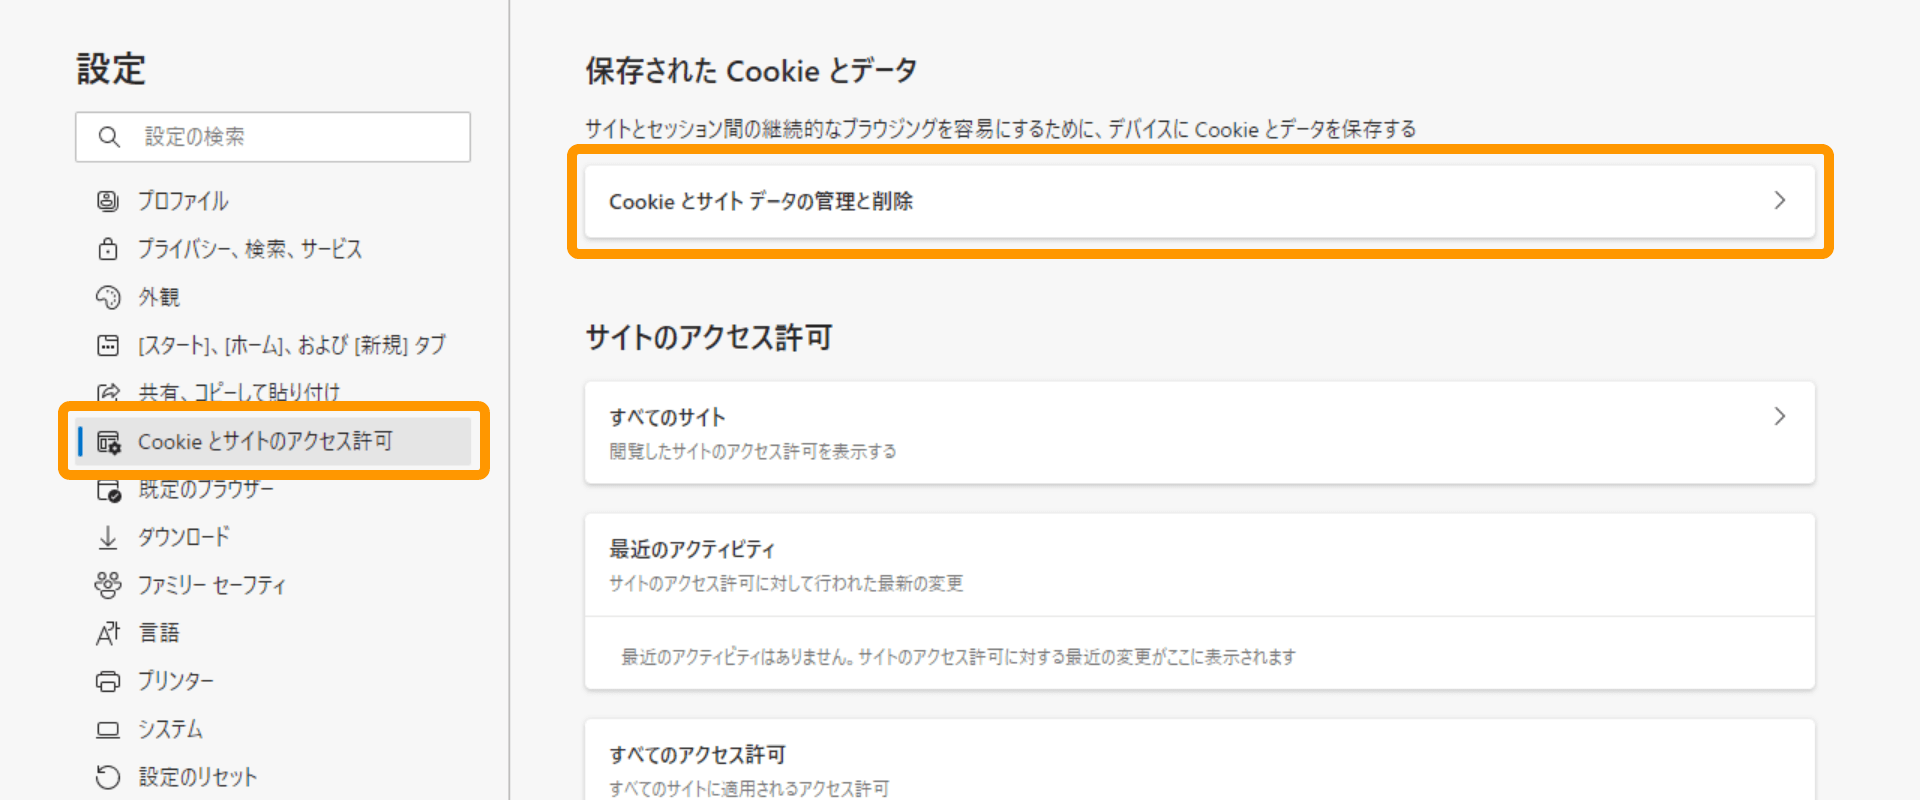
Task: View 閲覧したサイトのアクセス許可を表示する entry
Action: pos(753,451)
